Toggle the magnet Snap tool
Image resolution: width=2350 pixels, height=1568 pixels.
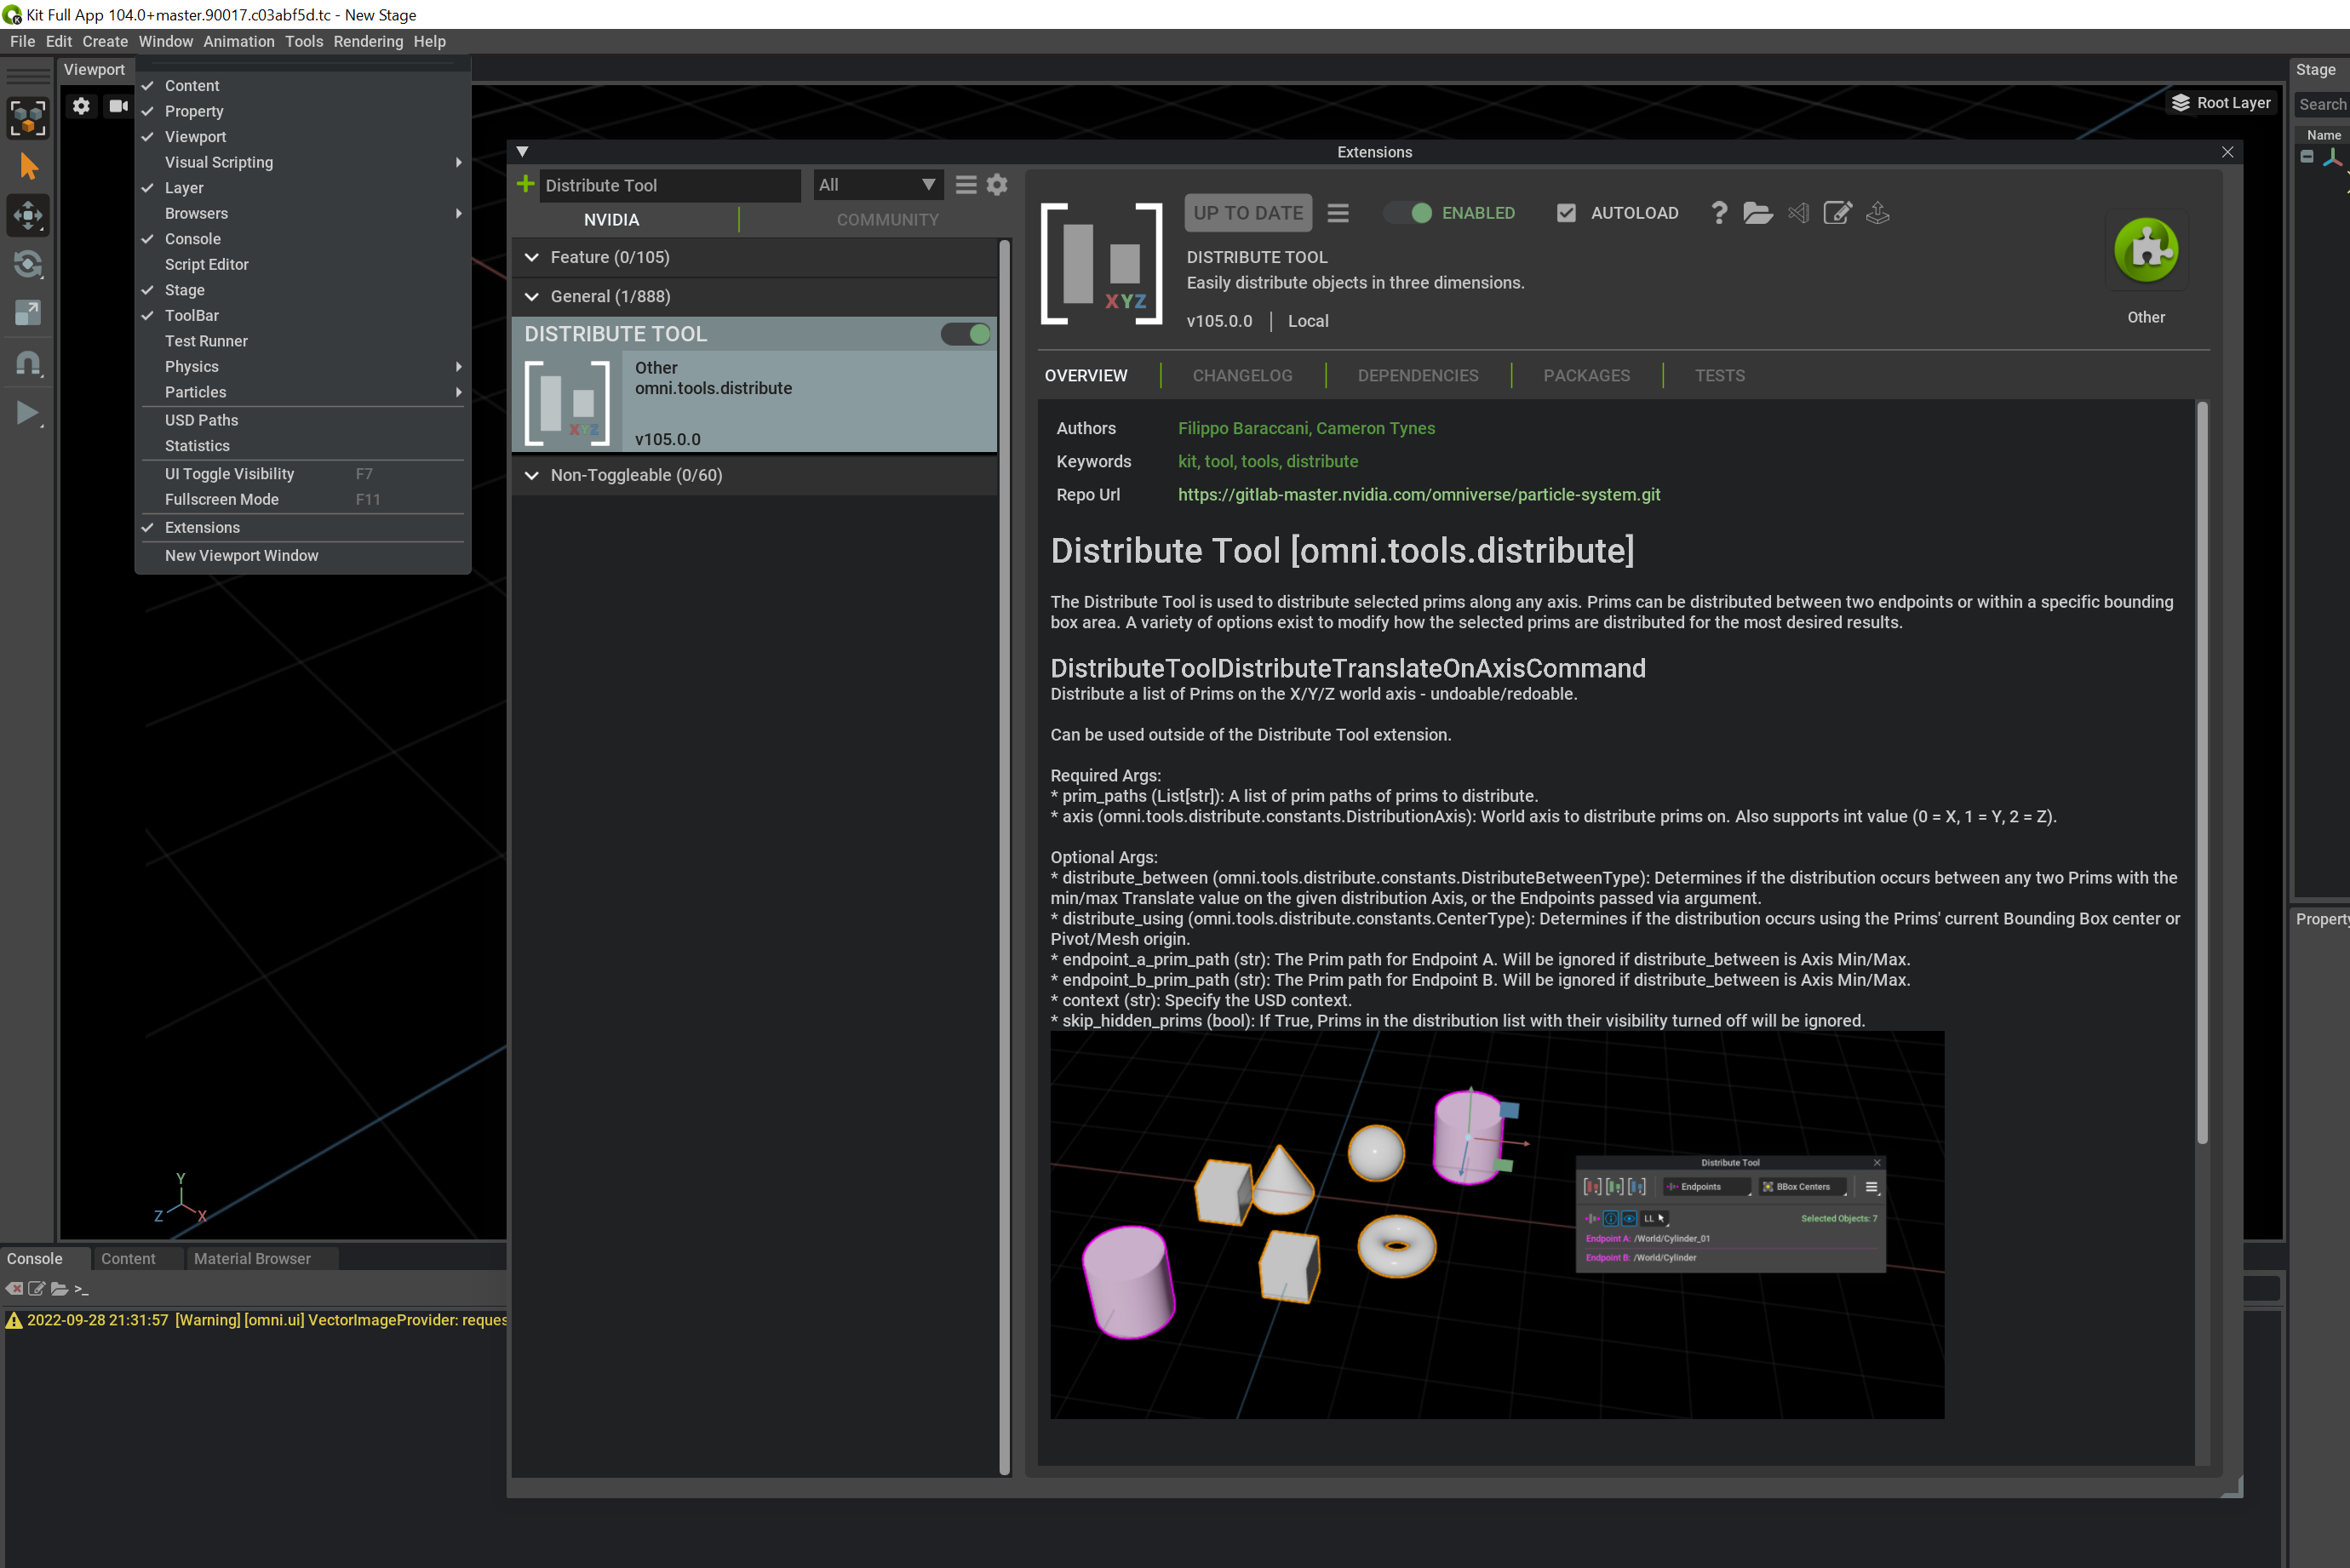pos(28,363)
